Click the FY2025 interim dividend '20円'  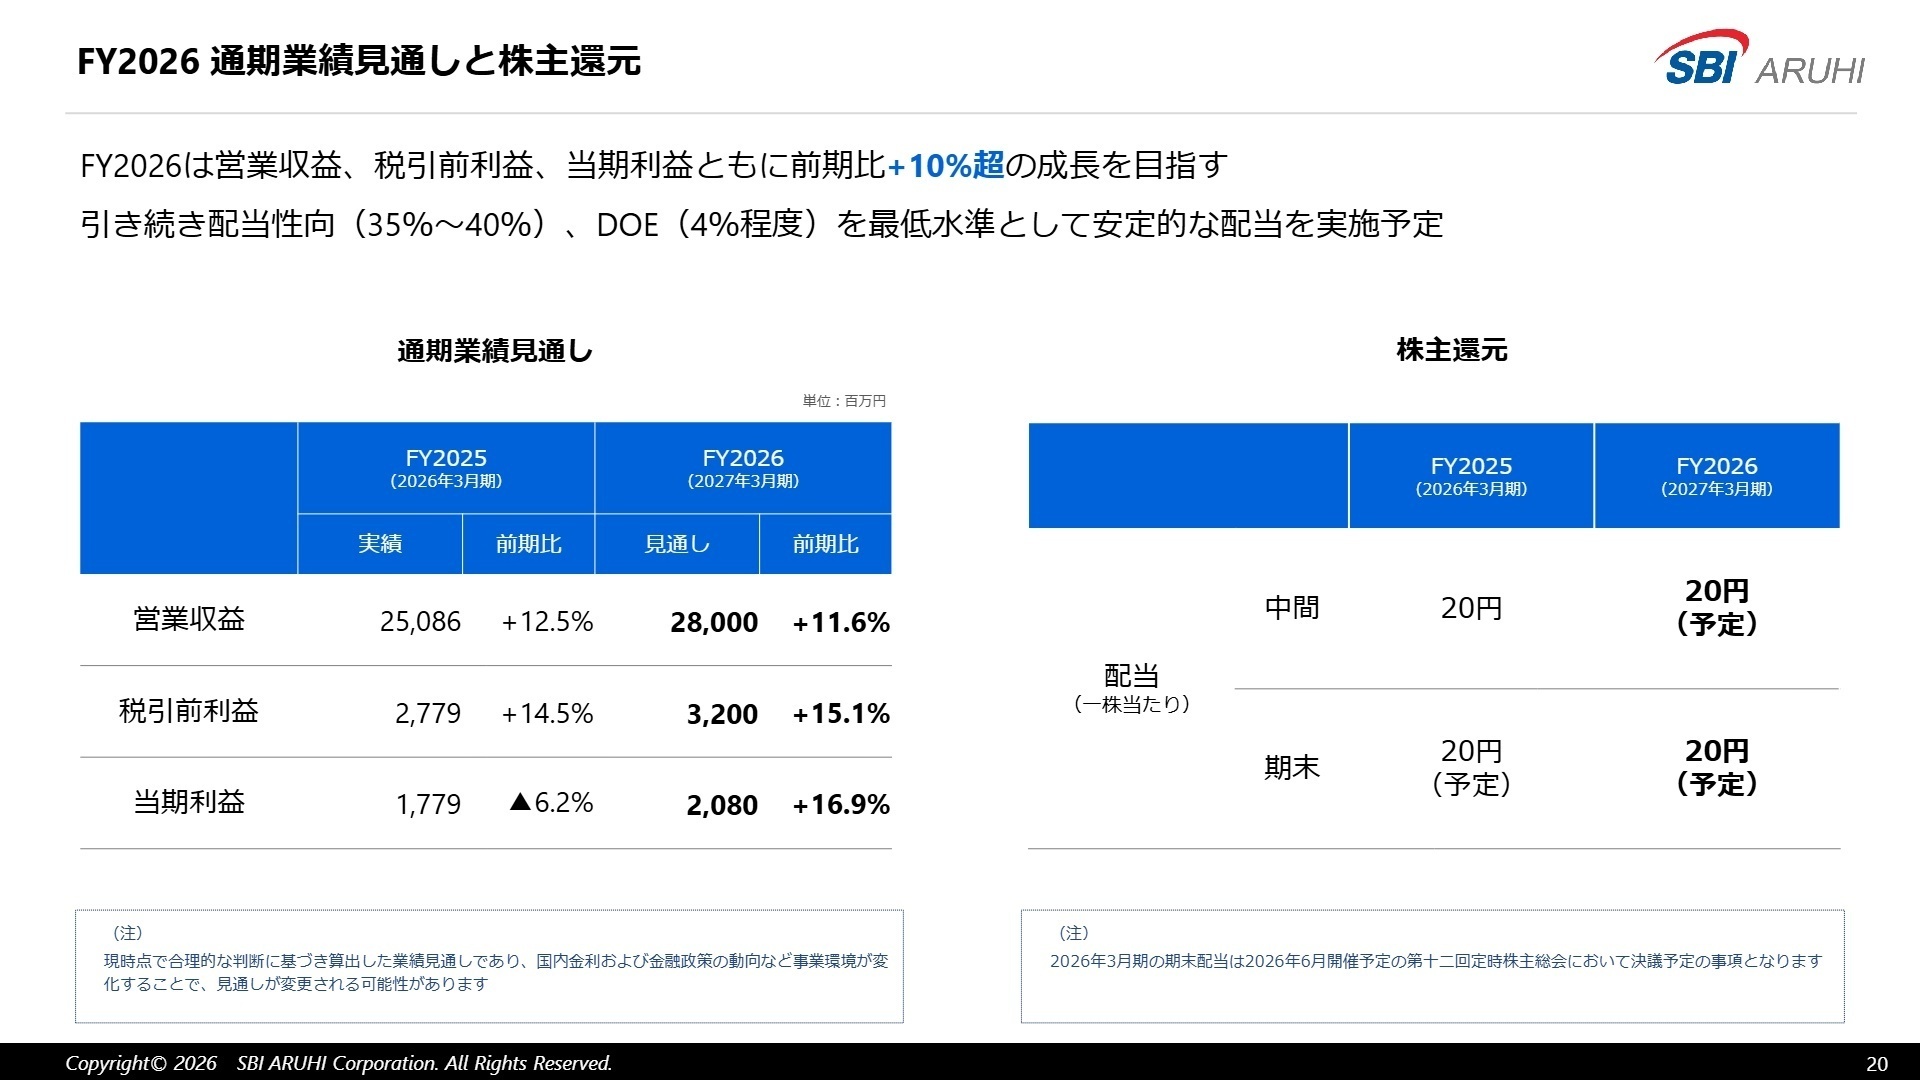(x=1471, y=608)
